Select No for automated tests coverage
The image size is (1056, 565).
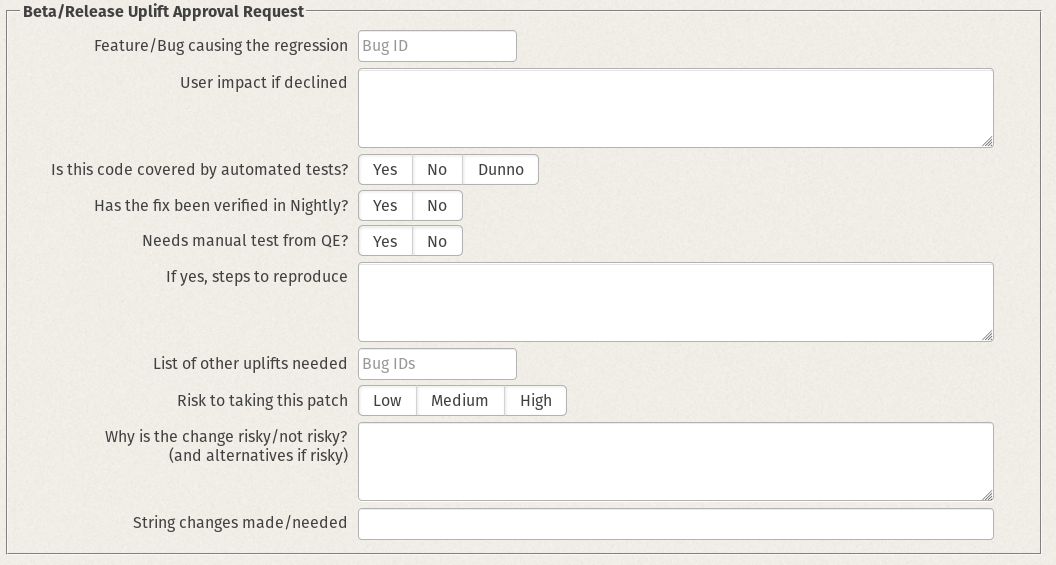[x=437, y=170]
